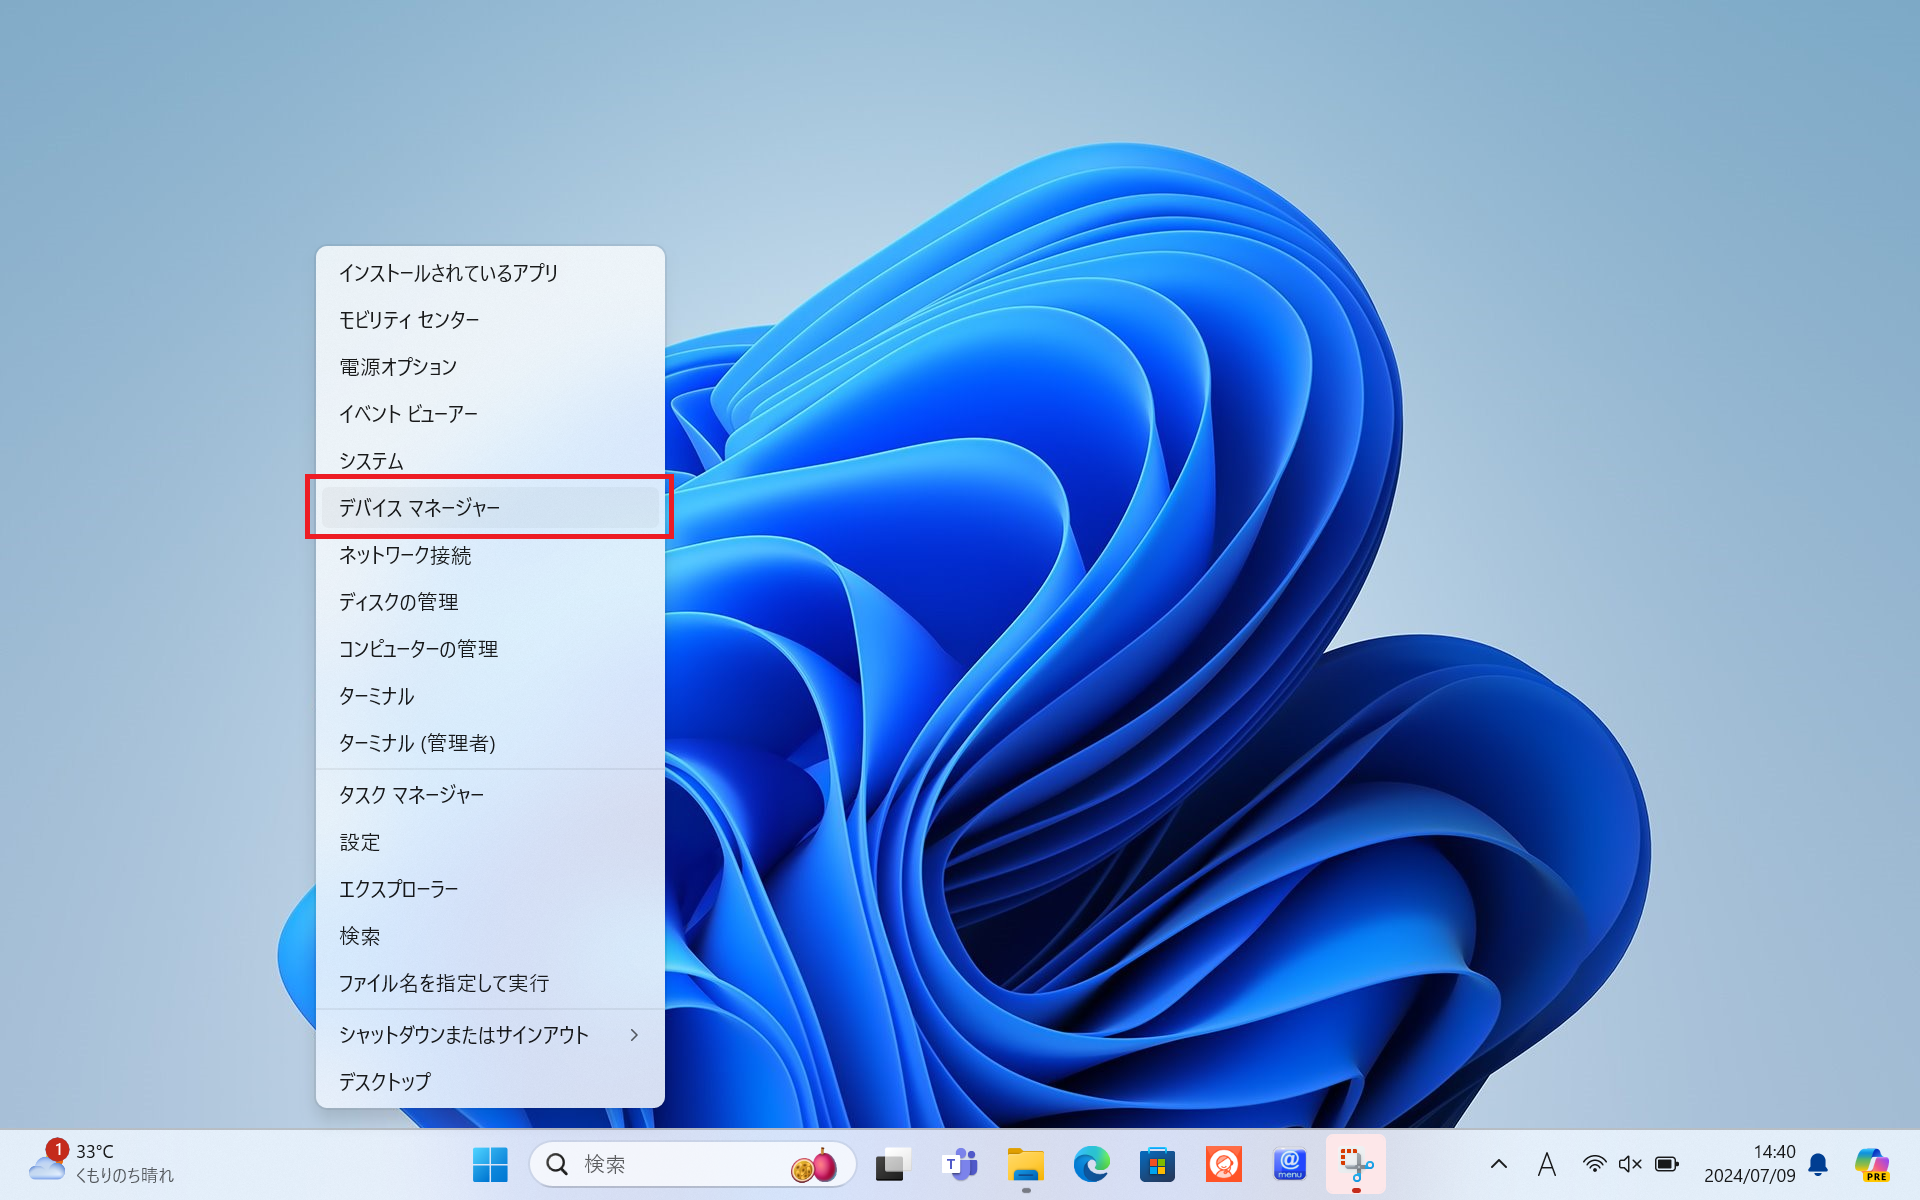
Task: Open タスク マネージャー
Action: (410, 794)
